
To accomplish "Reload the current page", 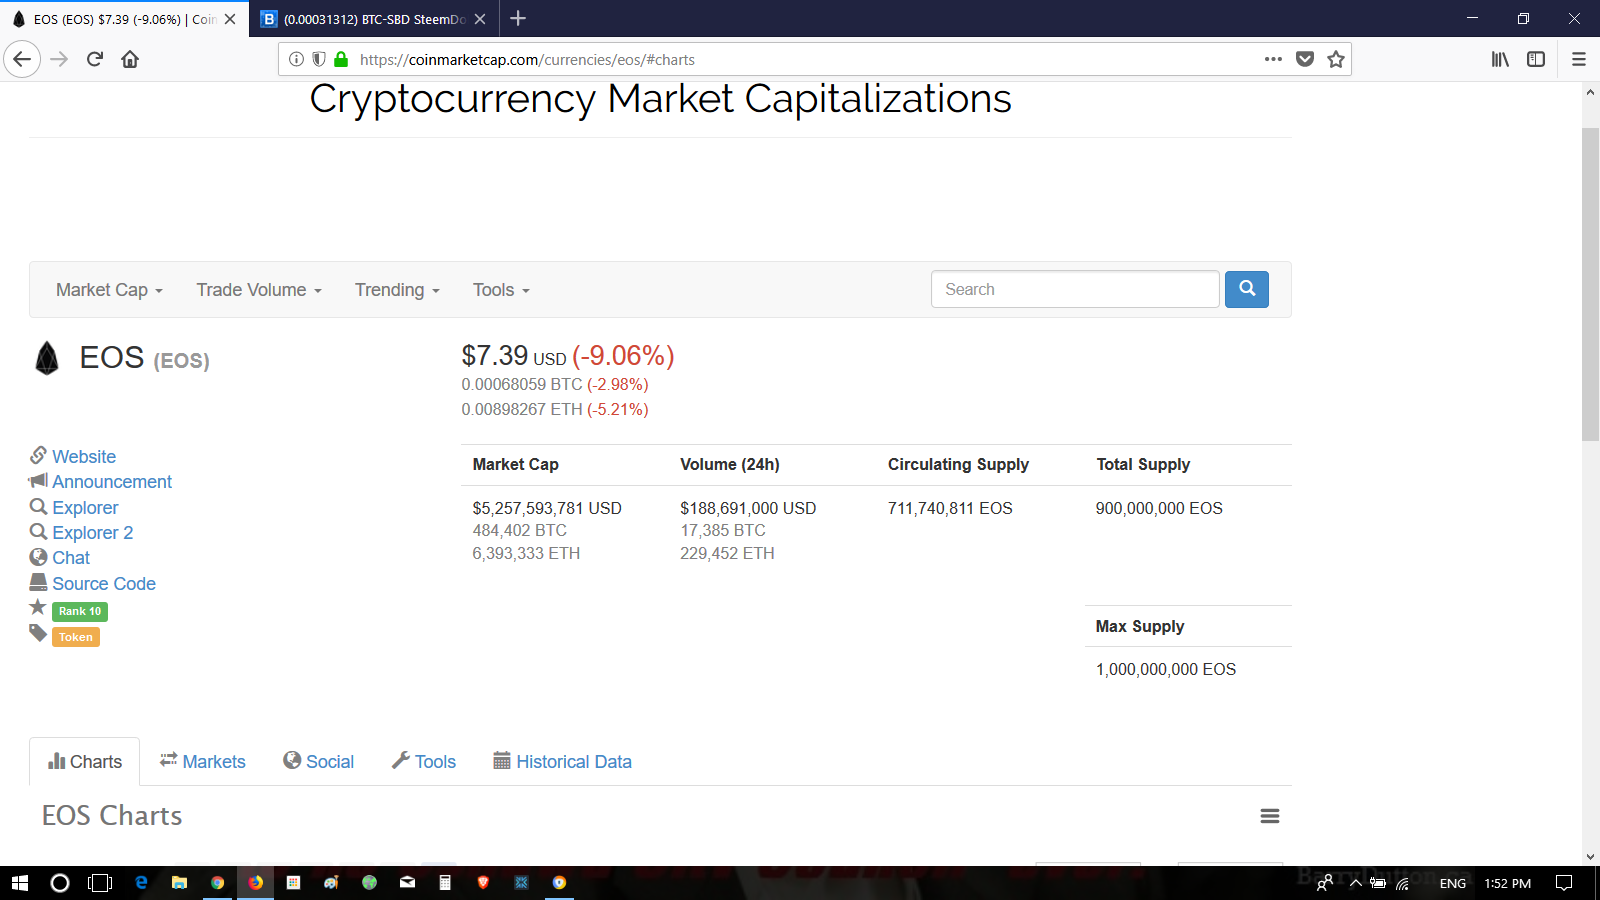I will click(95, 59).
